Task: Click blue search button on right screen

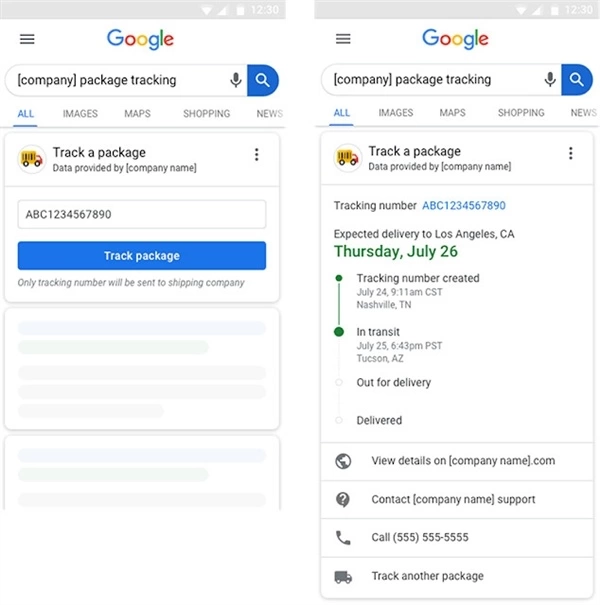Action: [577, 80]
